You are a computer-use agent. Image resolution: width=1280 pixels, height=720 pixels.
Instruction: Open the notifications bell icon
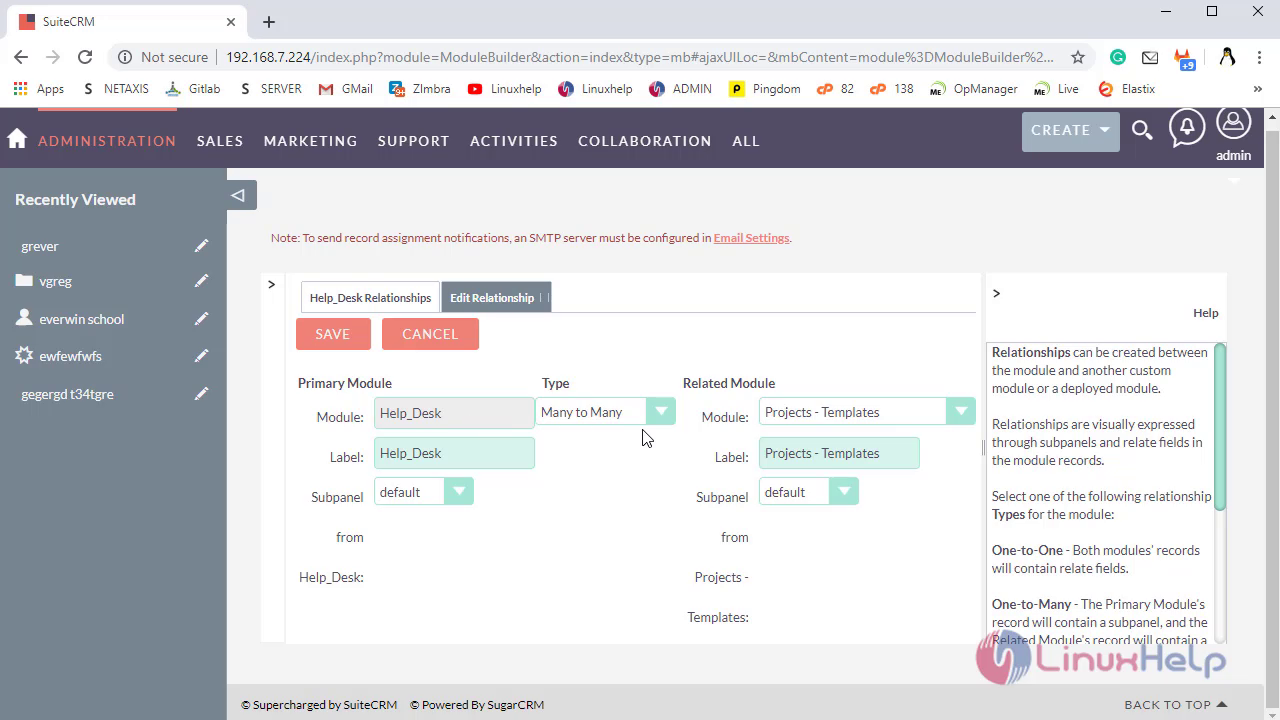1187,127
